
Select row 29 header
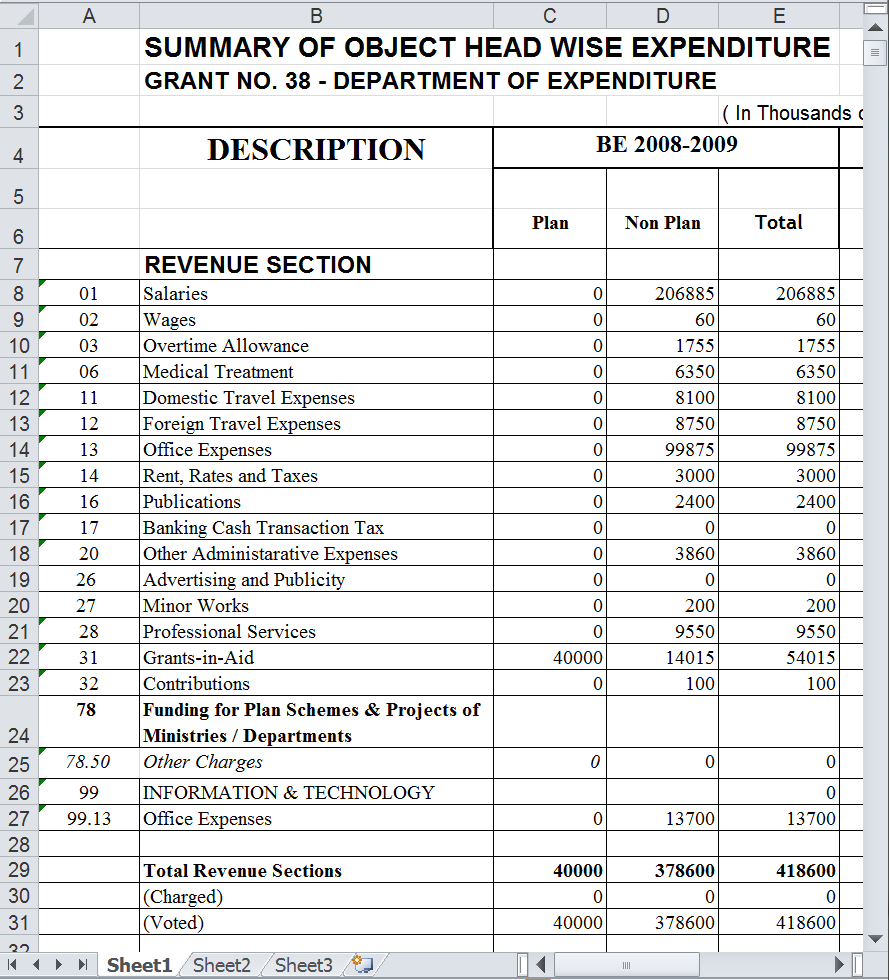(x=19, y=870)
